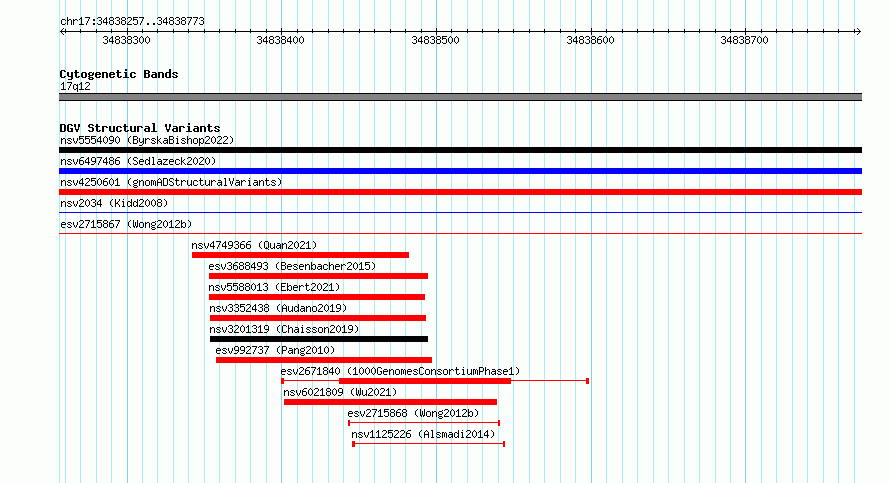
Task: Click the nsv6021809 (Wu2021) label
Action: point(340,392)
